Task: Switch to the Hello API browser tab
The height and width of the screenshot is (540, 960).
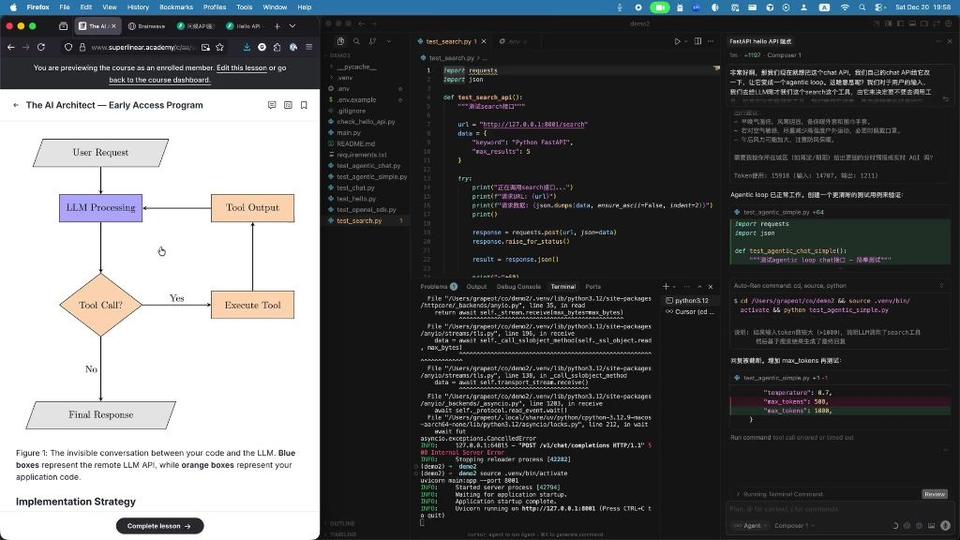Action: pos(244,26)
